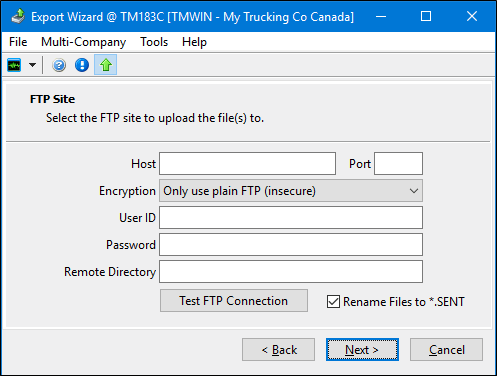Screen dimensions: 497x376
Task: Select the Password text box
Action: point(291,245)
